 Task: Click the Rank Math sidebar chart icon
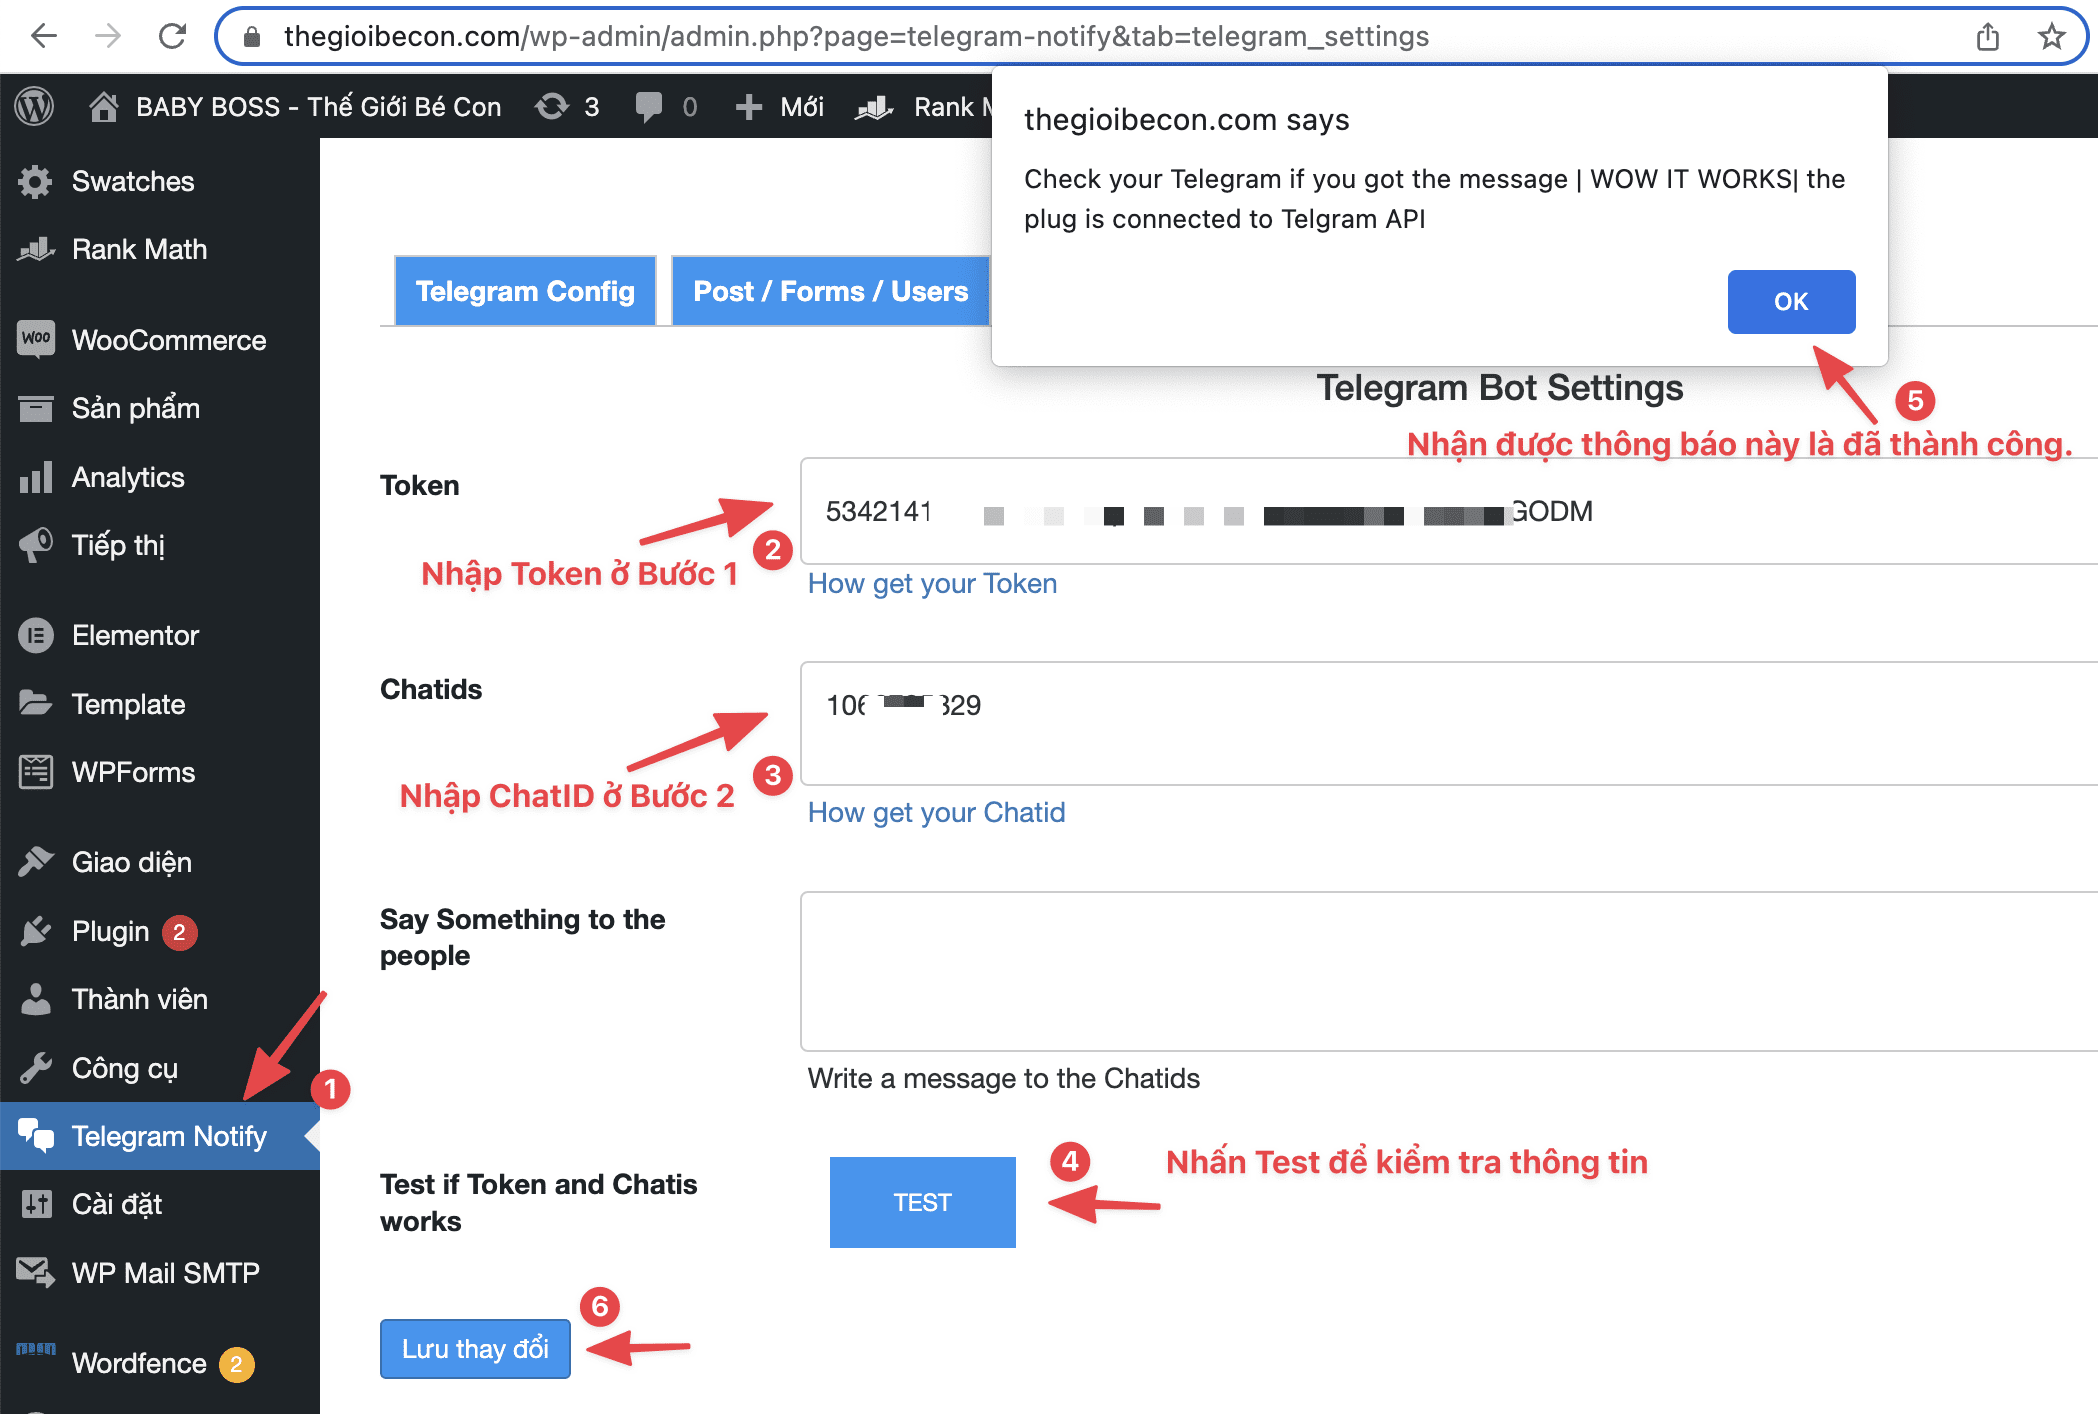(x=35, y=250)
